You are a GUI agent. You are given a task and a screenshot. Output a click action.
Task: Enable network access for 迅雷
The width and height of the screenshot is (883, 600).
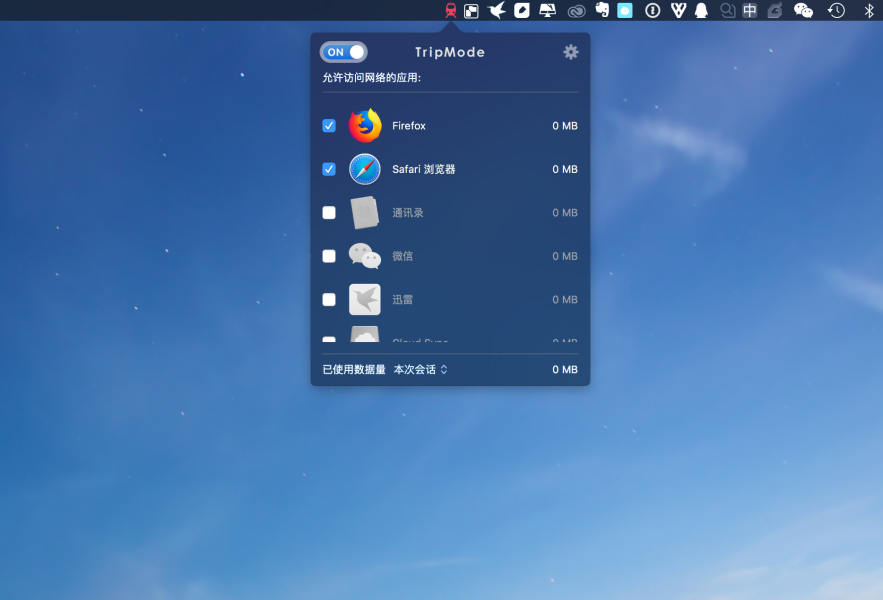(329, 299)
